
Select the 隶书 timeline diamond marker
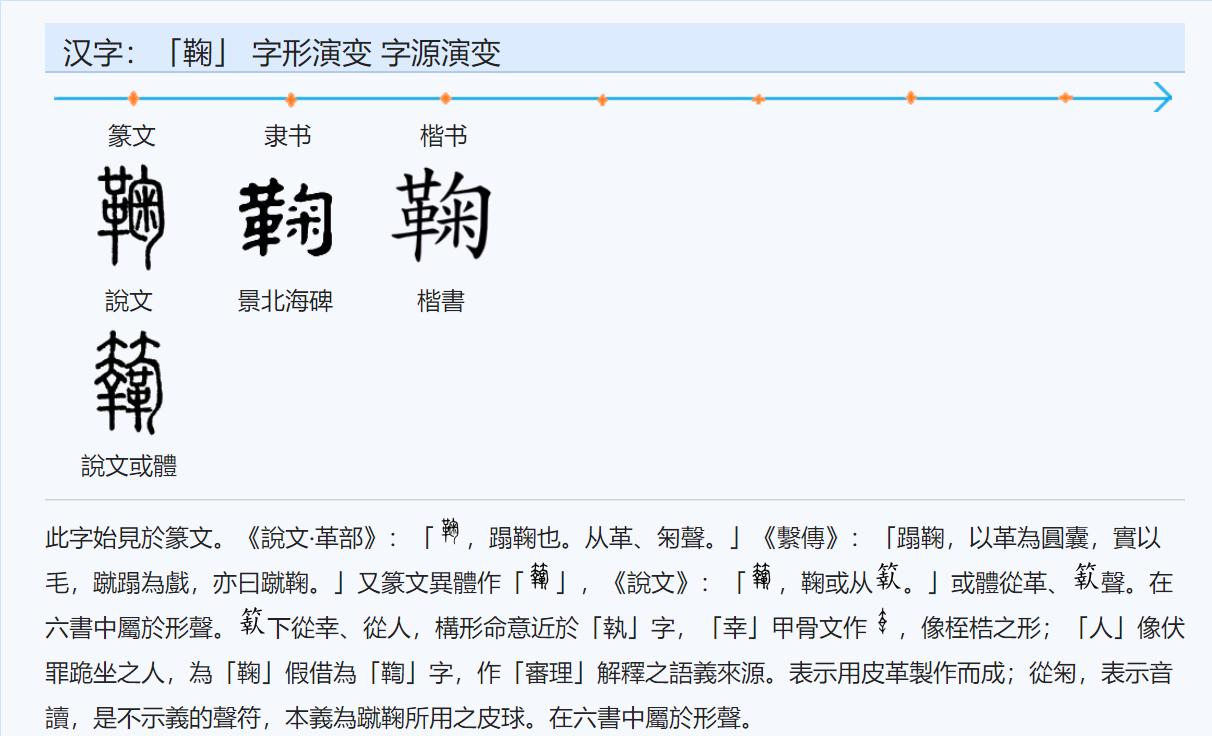pos(290,98)
